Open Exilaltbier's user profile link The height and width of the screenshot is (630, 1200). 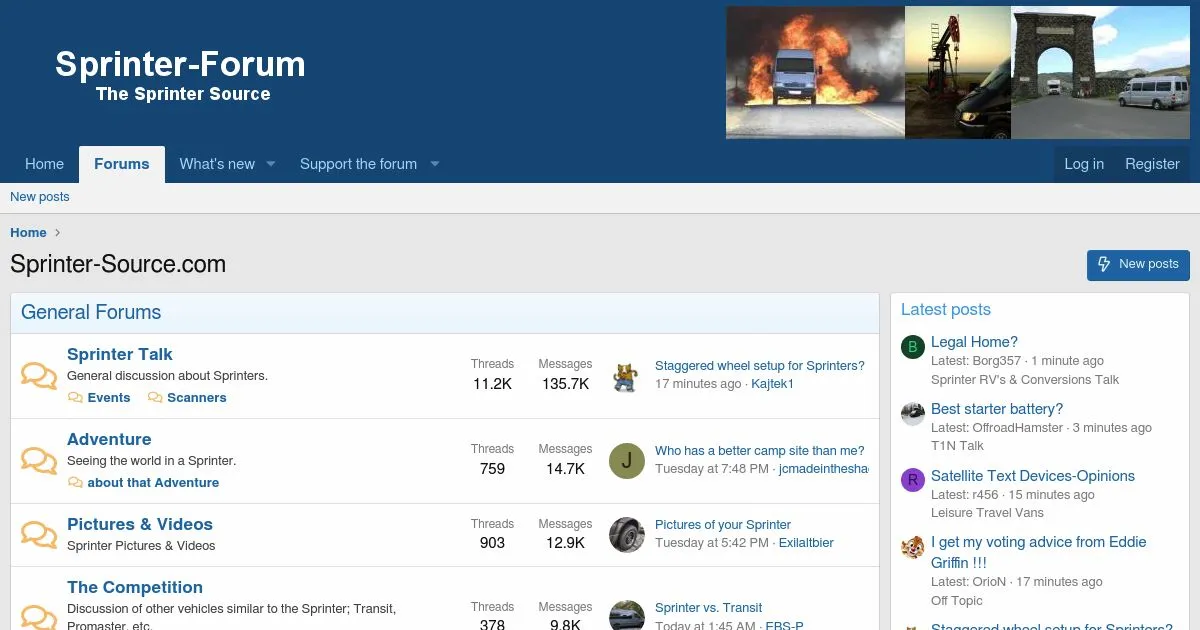tap(806, 543)
